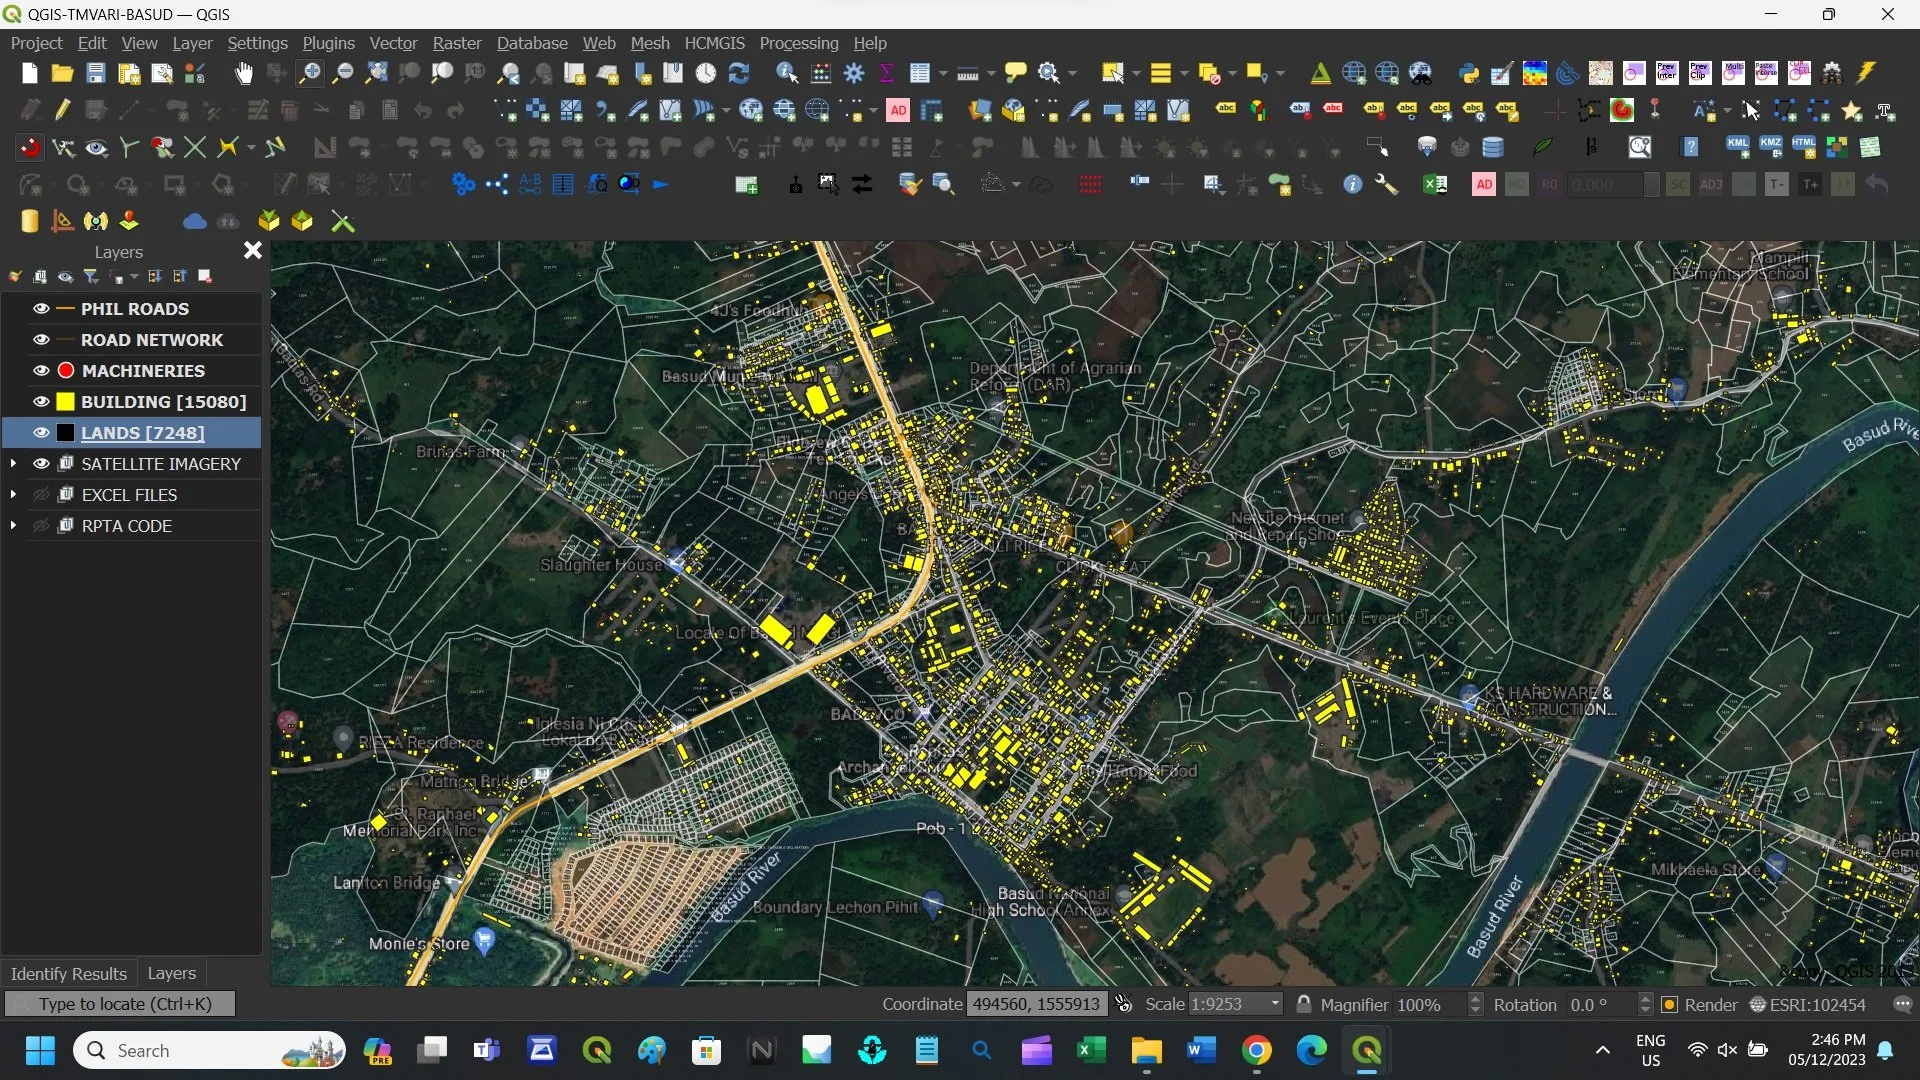
Task: Open the attribute table icon
Action: 921,73
